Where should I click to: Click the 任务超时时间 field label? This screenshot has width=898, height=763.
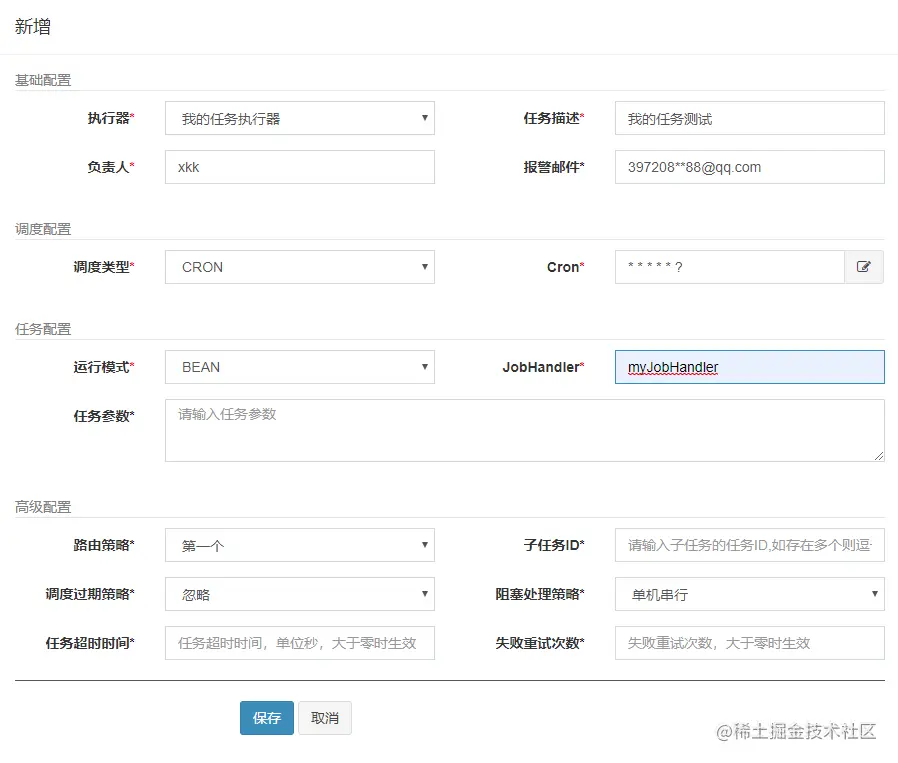point(90,643)
